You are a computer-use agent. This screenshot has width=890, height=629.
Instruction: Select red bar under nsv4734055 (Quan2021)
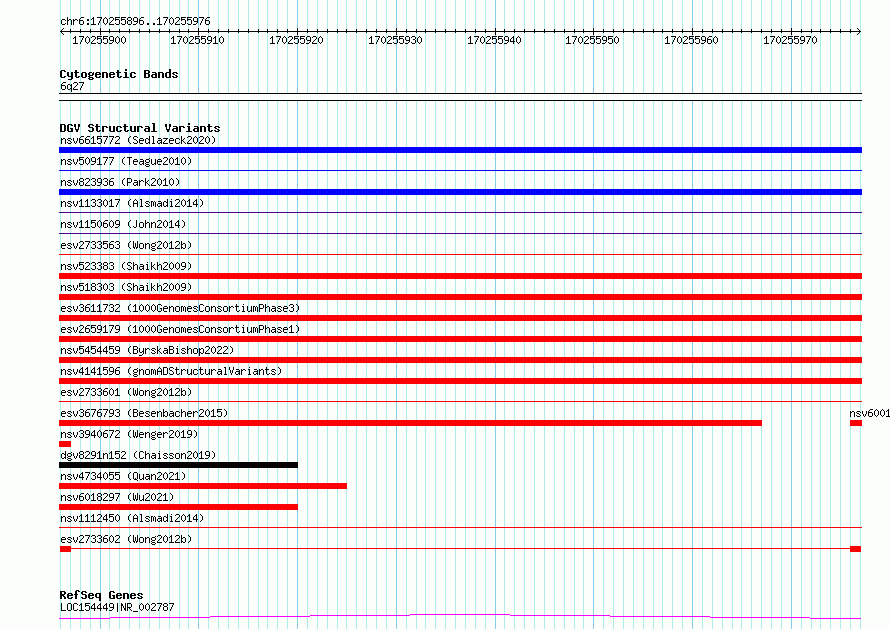tap(203, 486)
